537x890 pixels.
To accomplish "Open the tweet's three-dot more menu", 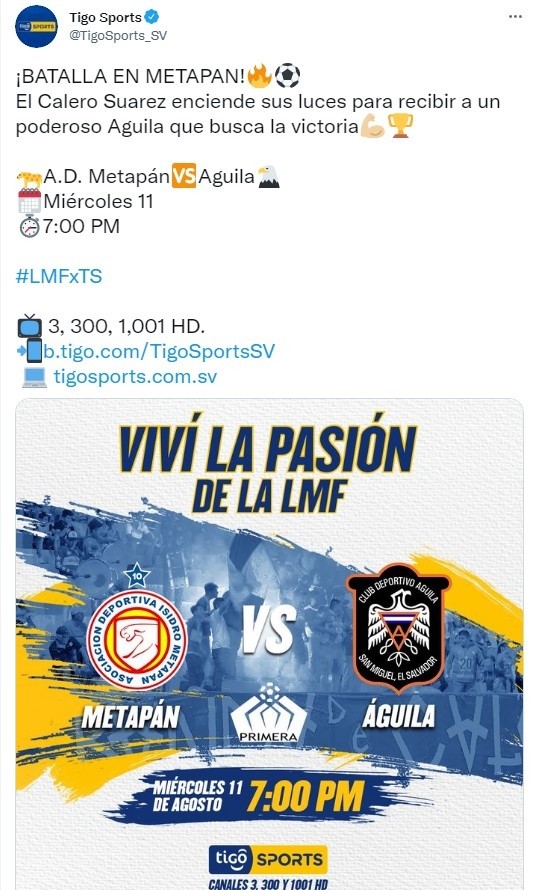I will click(515, 16).
